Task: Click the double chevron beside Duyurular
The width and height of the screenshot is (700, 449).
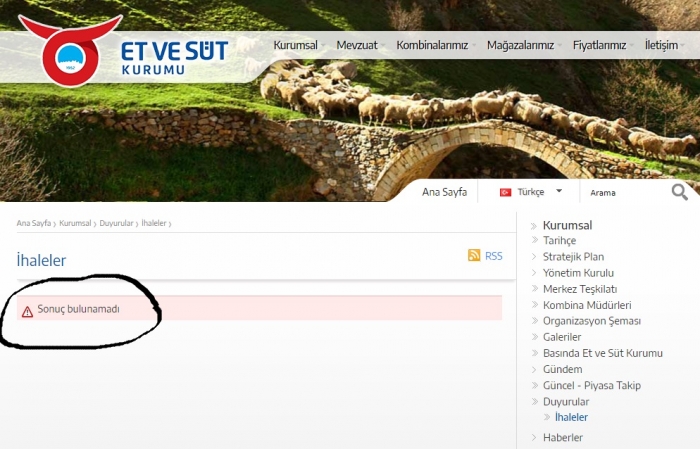Action: click(534, 401)
